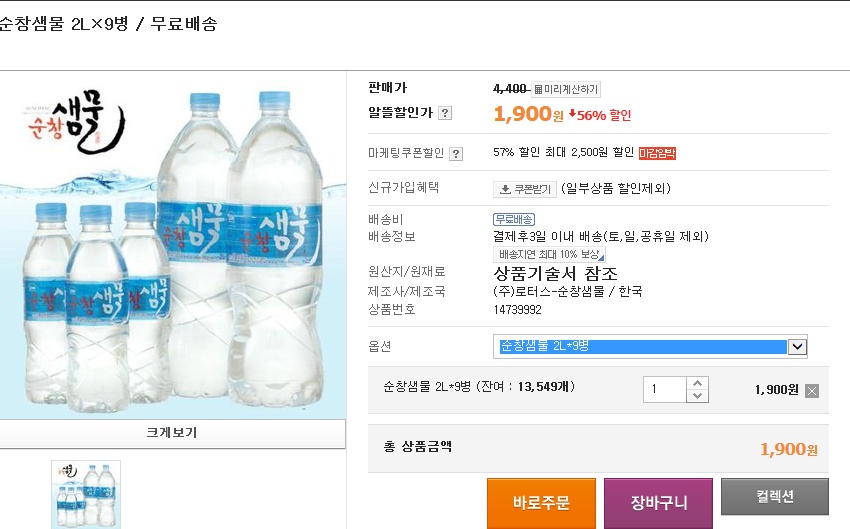Open the 미리계산하기 price calculator
850x529 pixels.
pos(566,90)
